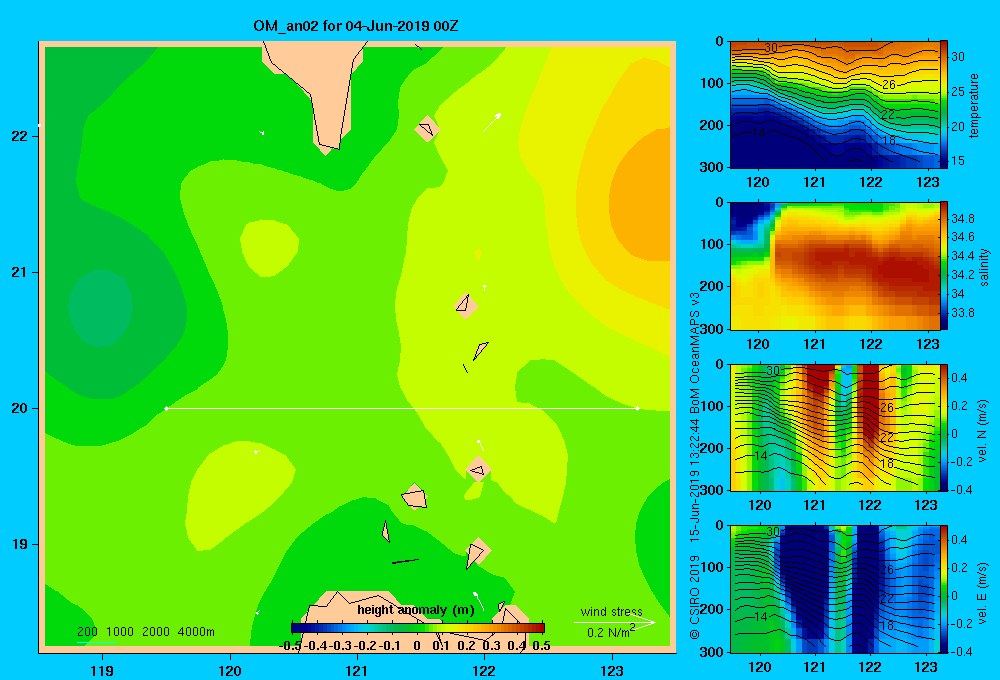Click the temperature colorbar
Viewport: 1000px width, 680px height.
944,105
